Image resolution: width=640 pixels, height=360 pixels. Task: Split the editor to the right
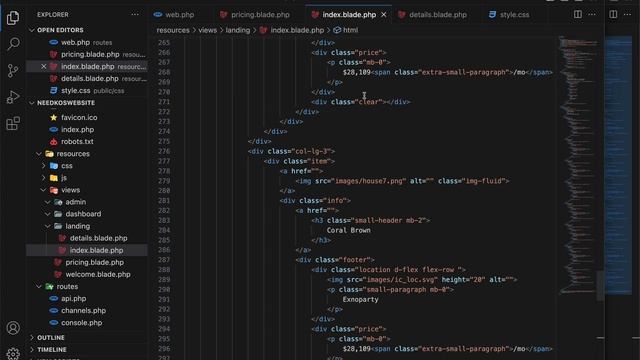click(x=578, y=14)
